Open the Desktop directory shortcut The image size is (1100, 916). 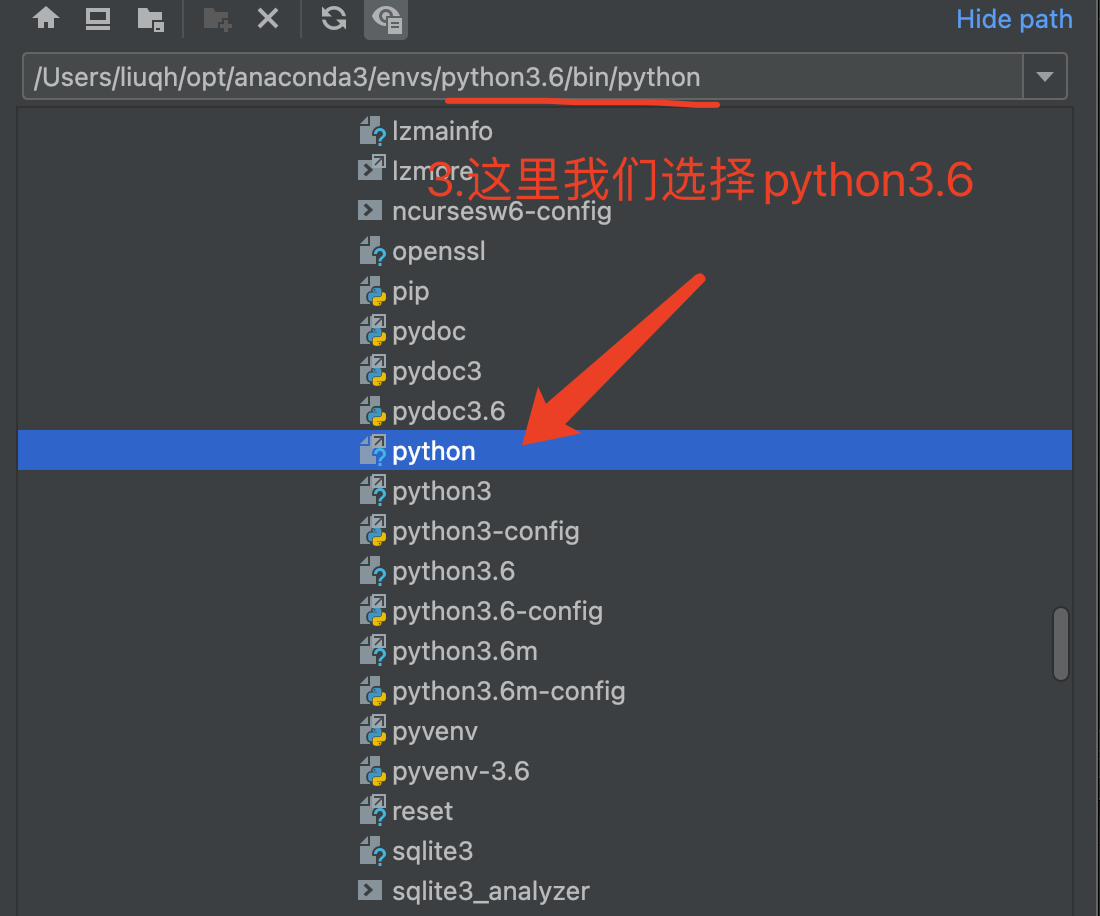97,18
